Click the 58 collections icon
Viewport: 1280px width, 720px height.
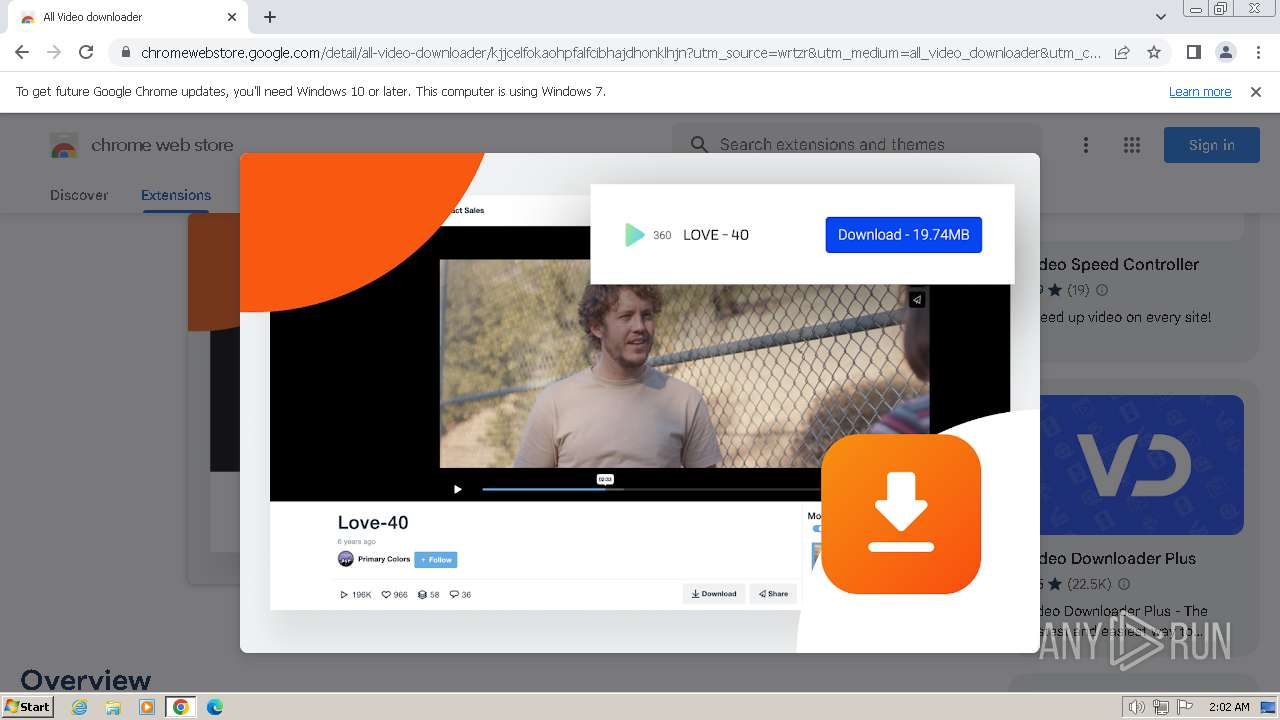coord(422,594)
